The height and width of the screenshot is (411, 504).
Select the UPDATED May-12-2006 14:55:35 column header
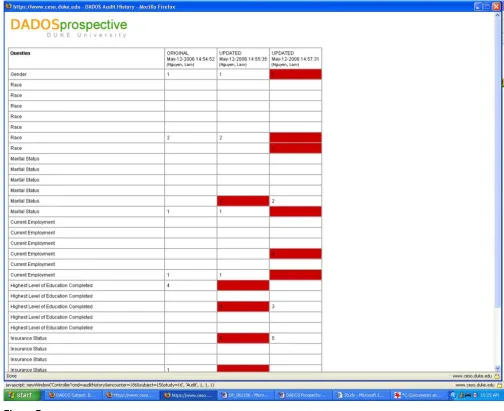(x=243, y=58)
